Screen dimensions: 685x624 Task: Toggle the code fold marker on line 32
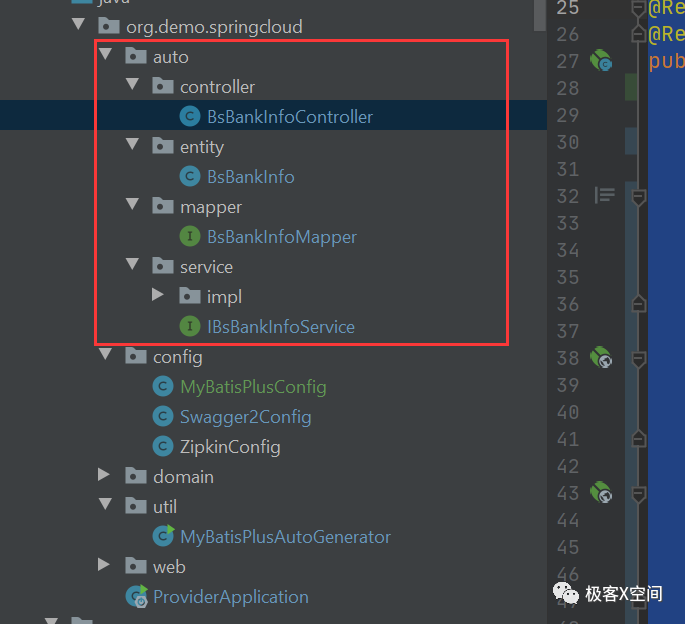pos(639,198)
